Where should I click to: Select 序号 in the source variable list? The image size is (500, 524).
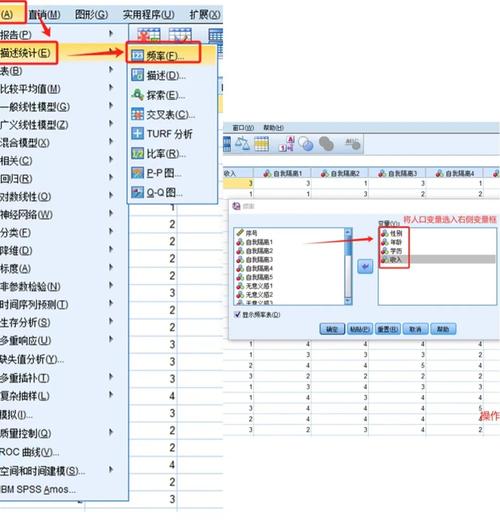247,233
